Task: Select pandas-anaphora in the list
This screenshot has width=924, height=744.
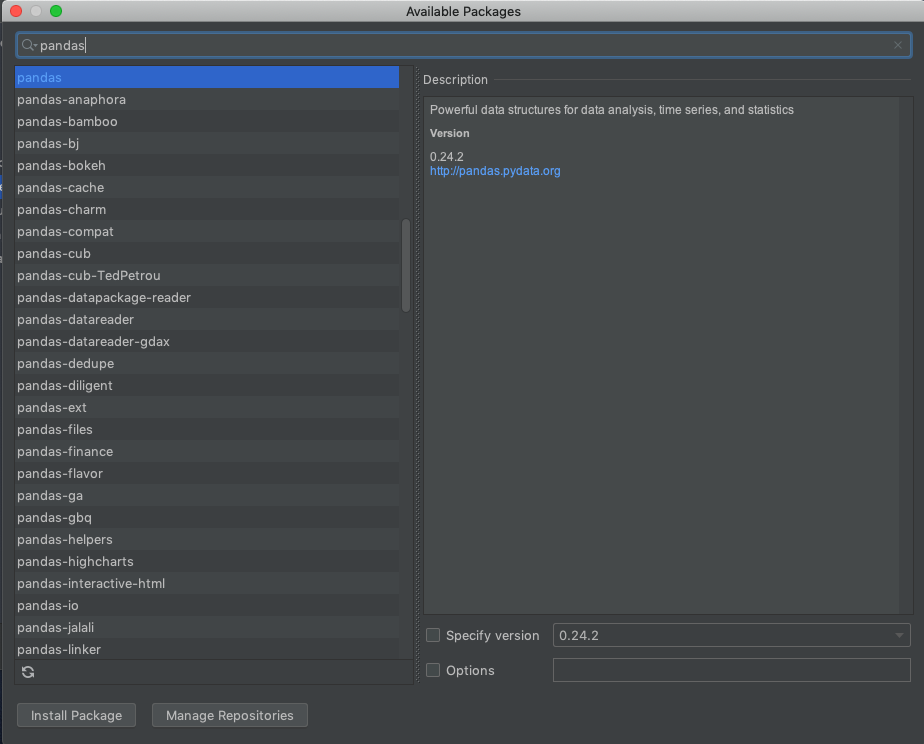Action: pos(207,100)
